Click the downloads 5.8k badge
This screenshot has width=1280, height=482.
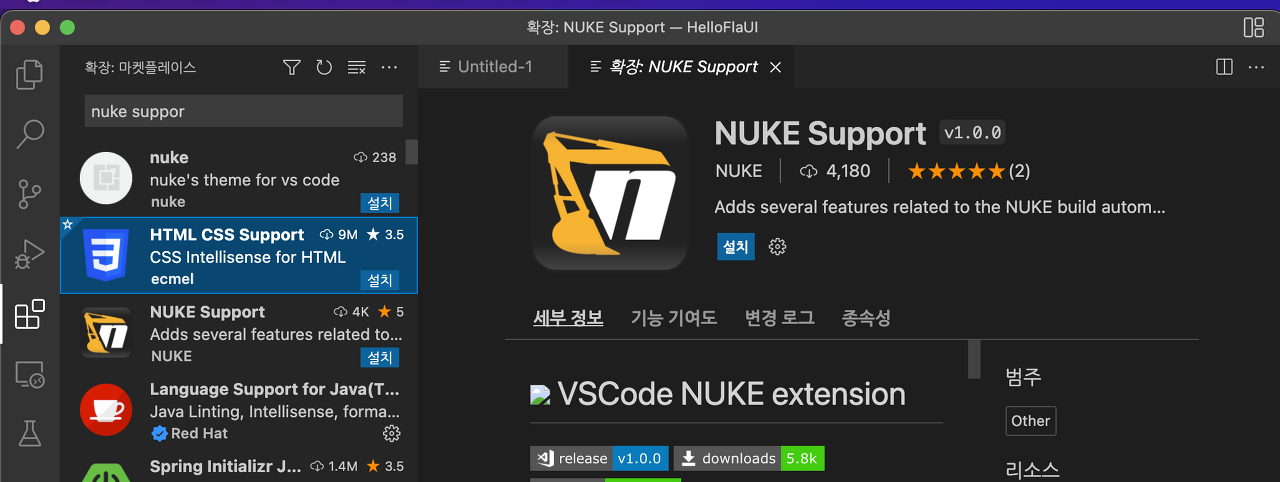(749, 459)
